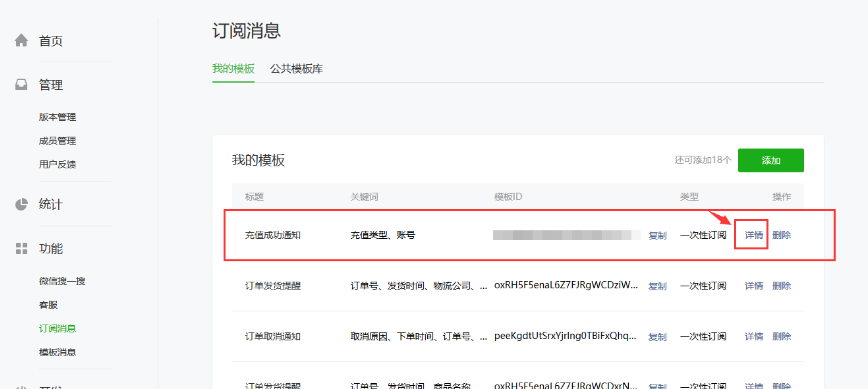
Task: Copy the template ID of 充值成功通知
Action: [x=657, y=236]
